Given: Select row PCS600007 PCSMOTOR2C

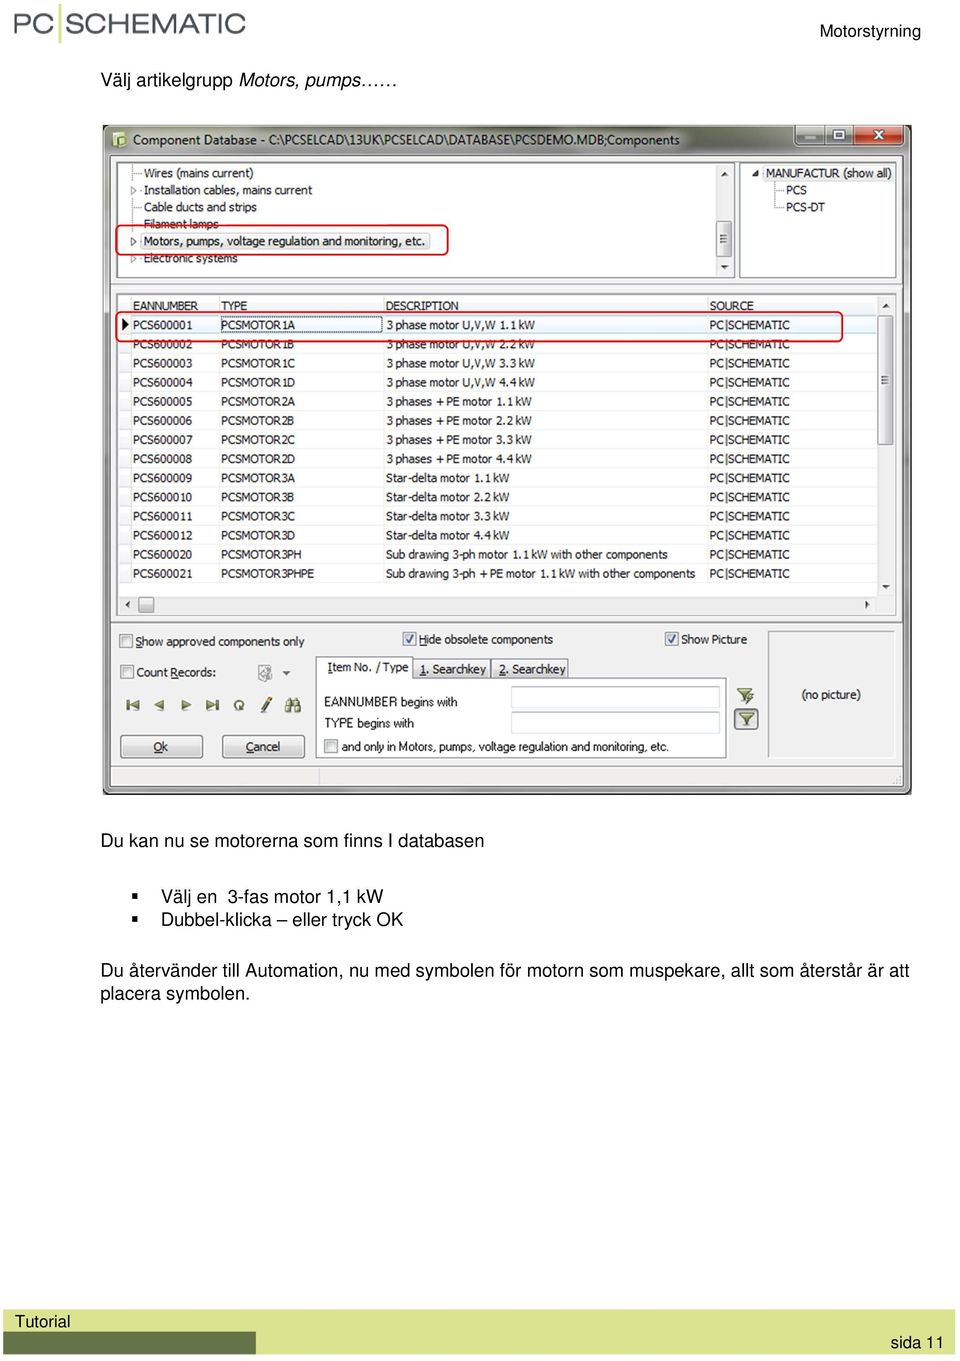Looking at the screenshot, I should pyautogui.click(x=498, y=439).
